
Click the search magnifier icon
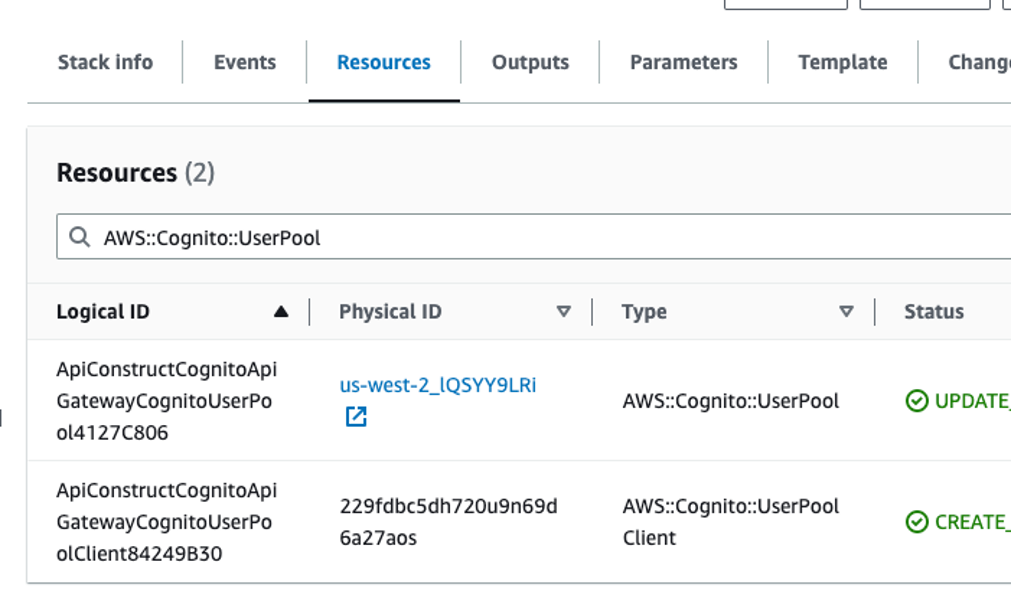click(80, 237)
